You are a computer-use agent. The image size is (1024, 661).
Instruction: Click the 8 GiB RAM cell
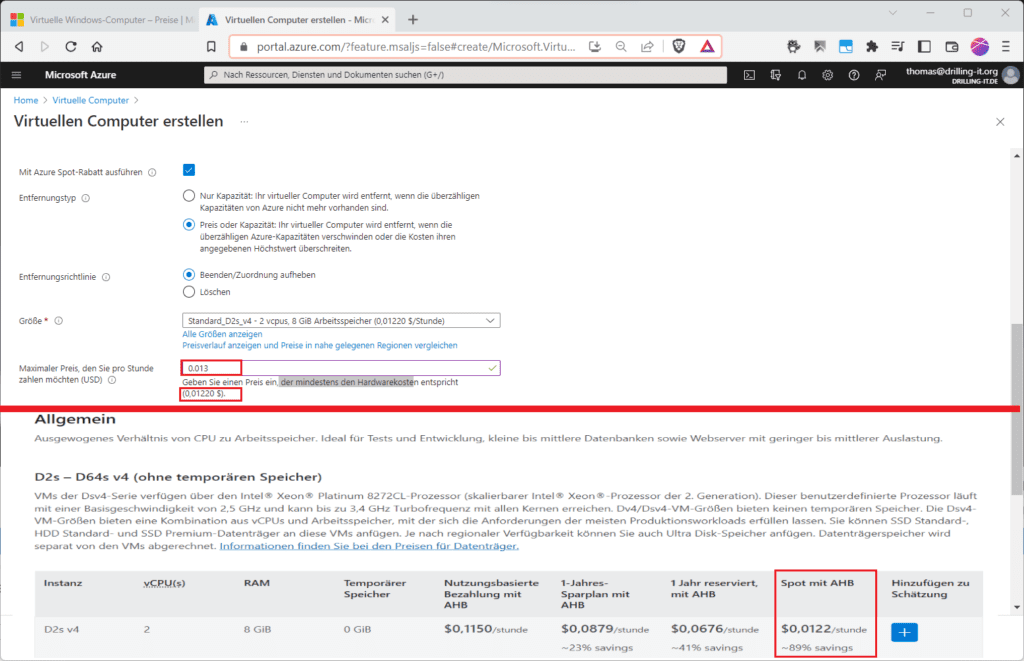coord(257,629)
